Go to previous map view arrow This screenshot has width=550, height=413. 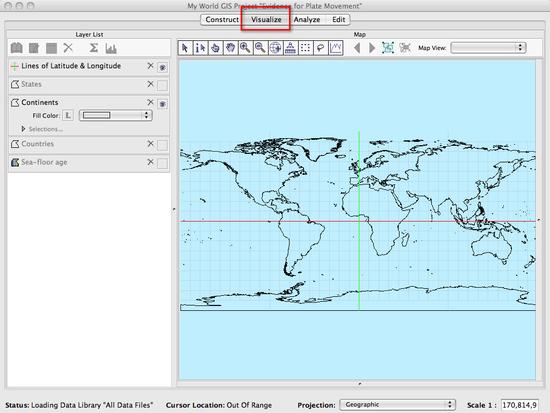[357, 48]
